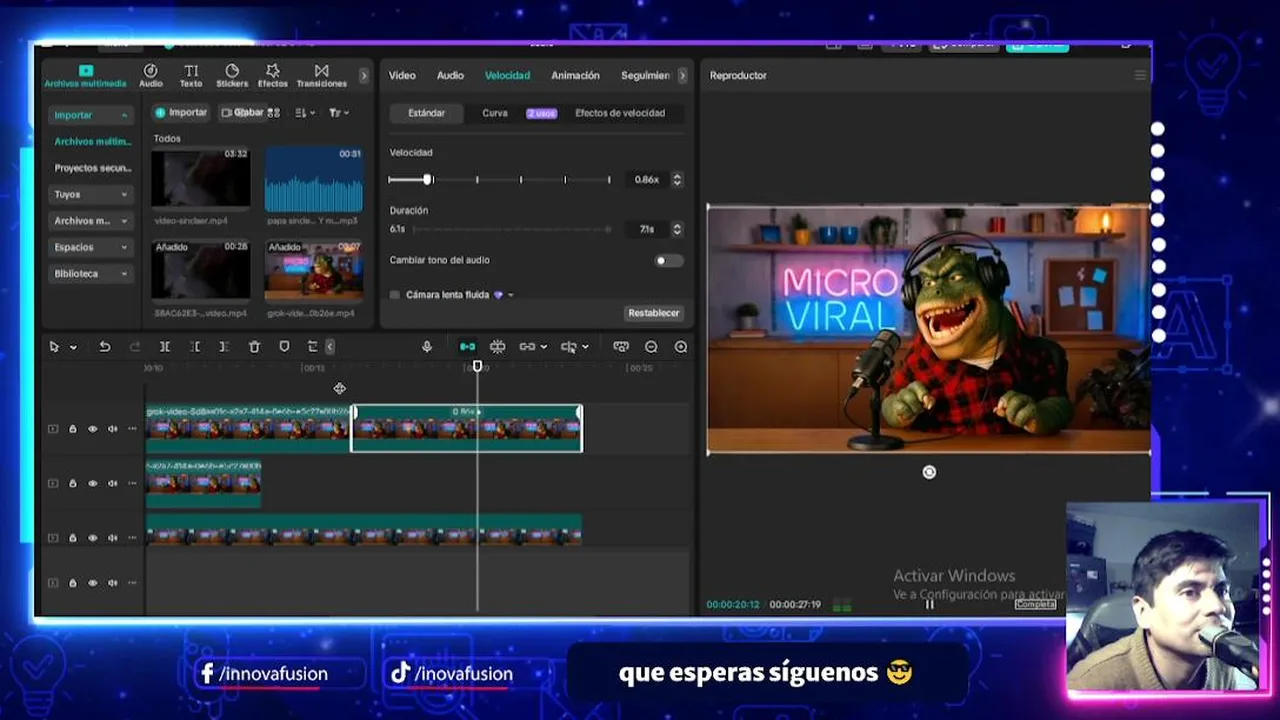This screenshot has height=720, width=1280.
Task: Toggle main track magnet icon
Action: pyautogui.click(x=467, y=347)
